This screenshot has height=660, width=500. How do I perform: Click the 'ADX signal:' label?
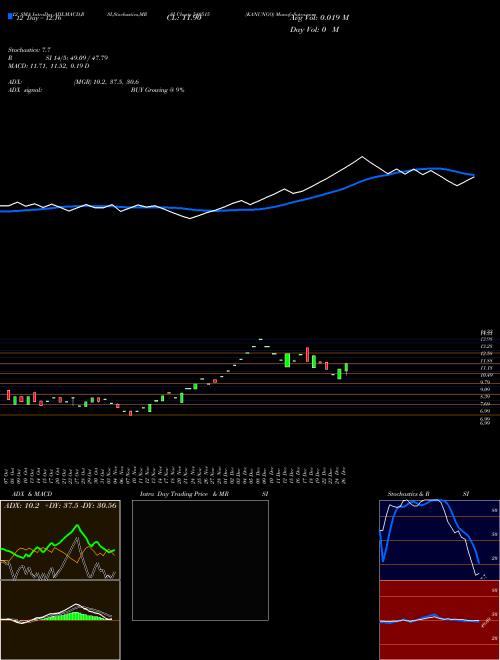coord(25,90)
